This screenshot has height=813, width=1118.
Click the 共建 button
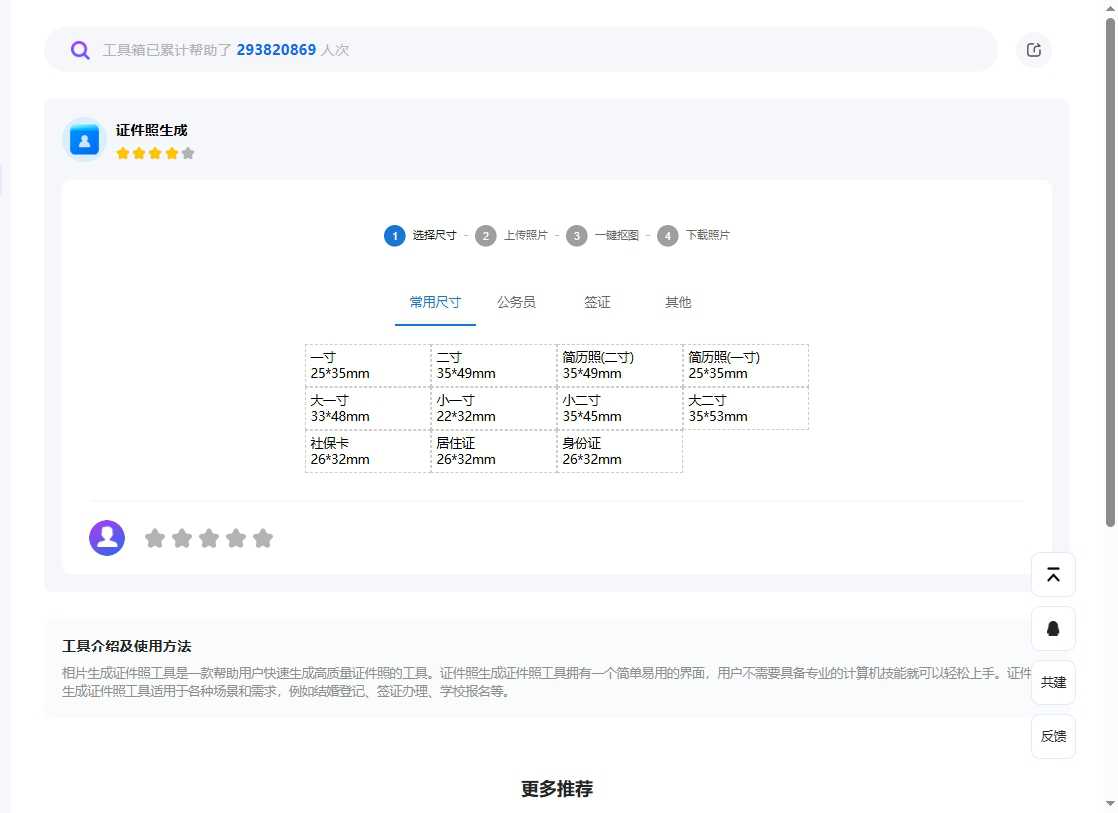tap(1052, 682)
